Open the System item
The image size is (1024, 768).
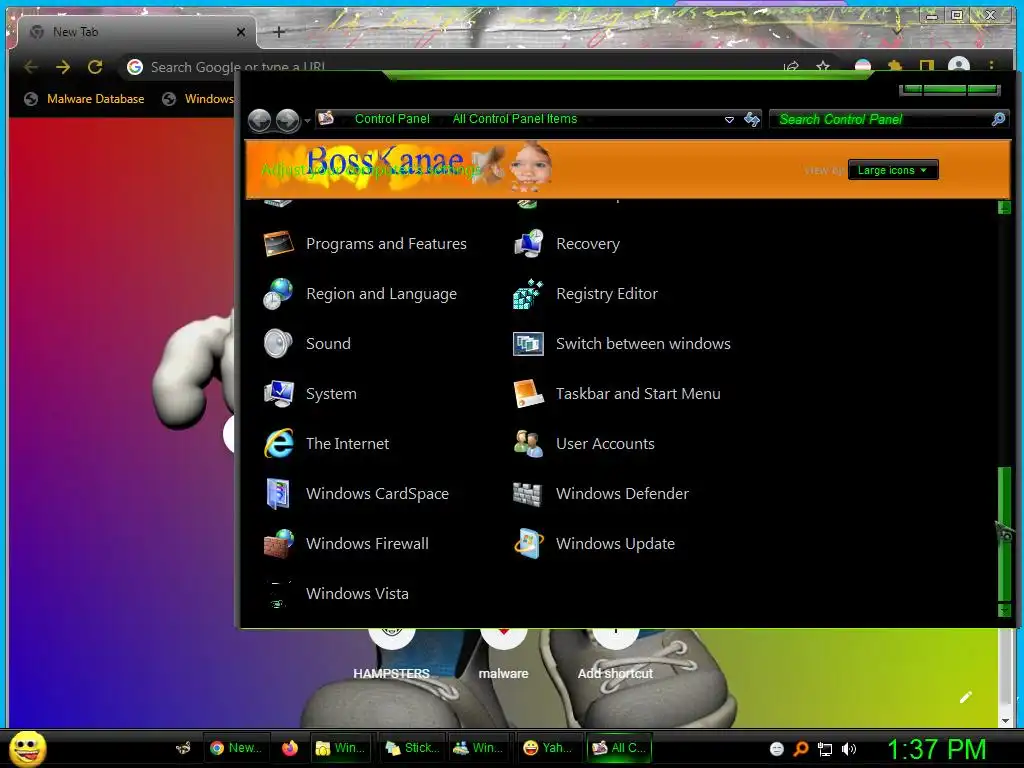point(310,394)
